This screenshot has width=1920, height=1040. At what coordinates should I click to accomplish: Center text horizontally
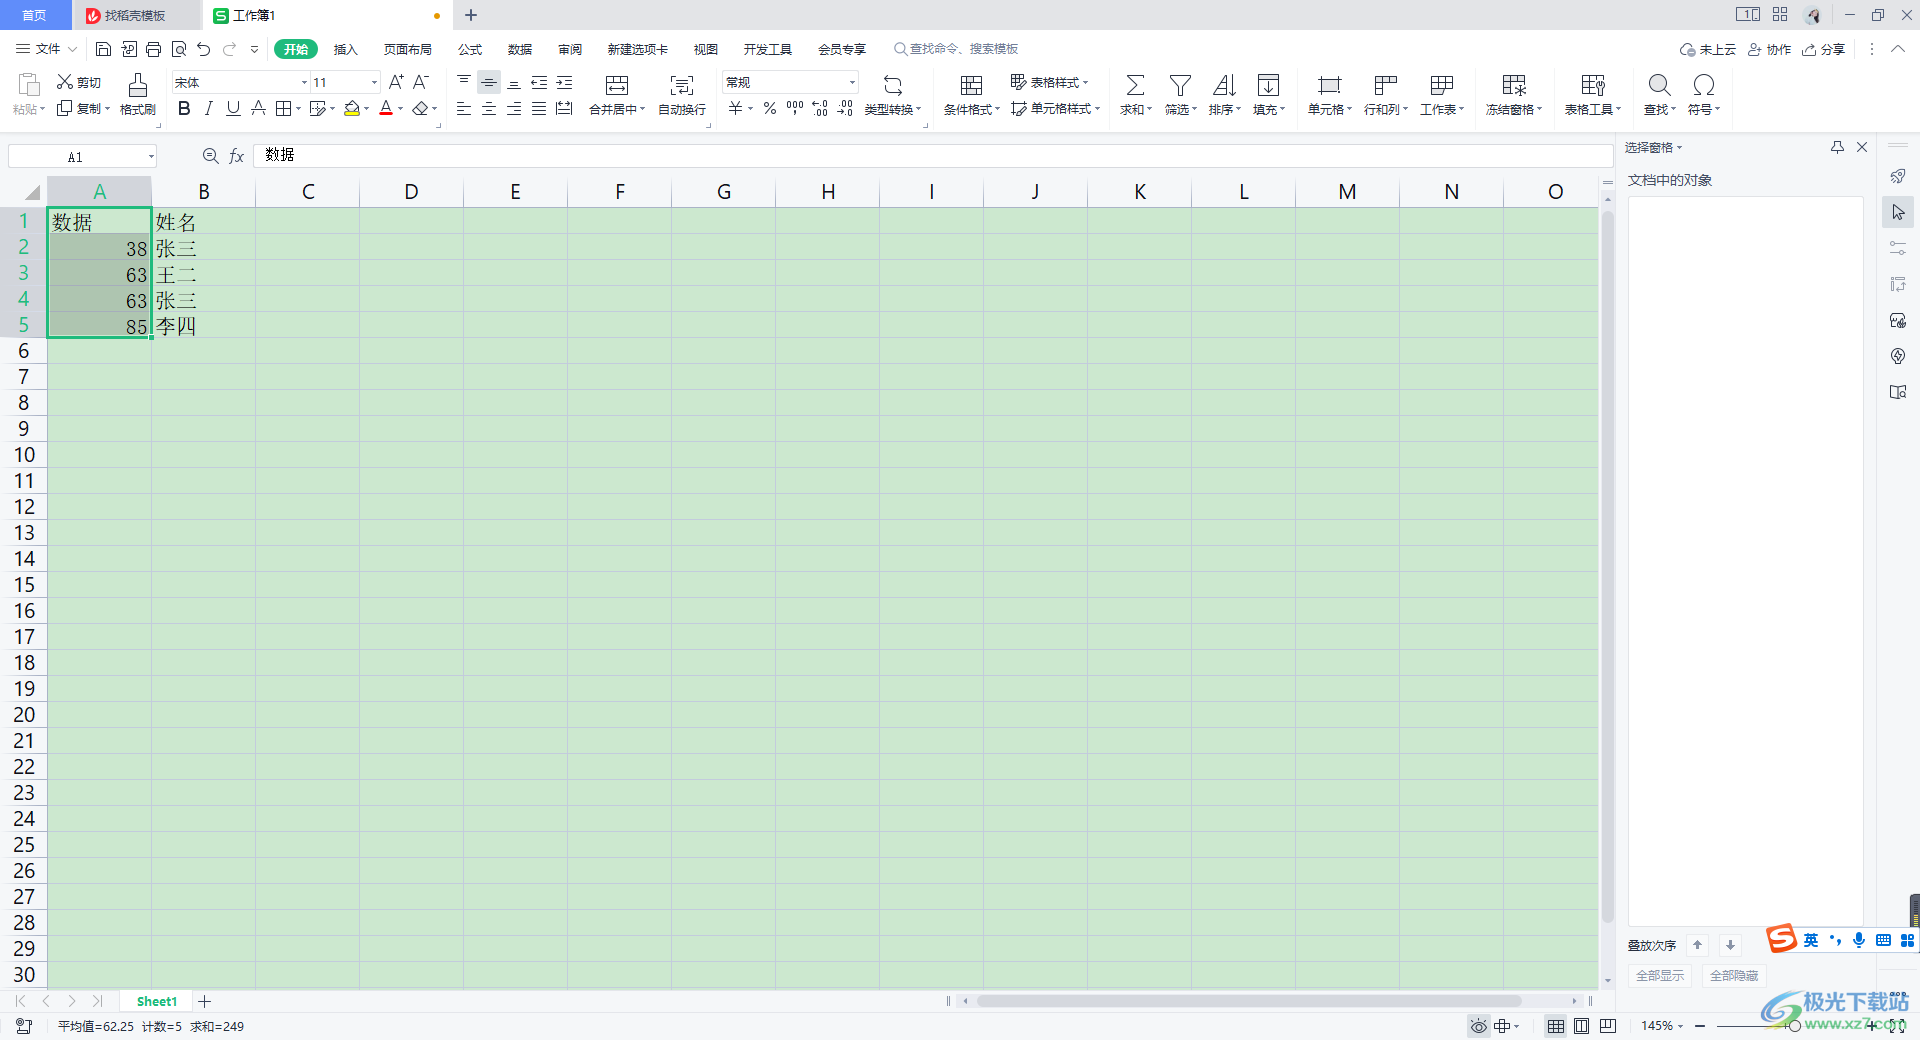(489, 108)
